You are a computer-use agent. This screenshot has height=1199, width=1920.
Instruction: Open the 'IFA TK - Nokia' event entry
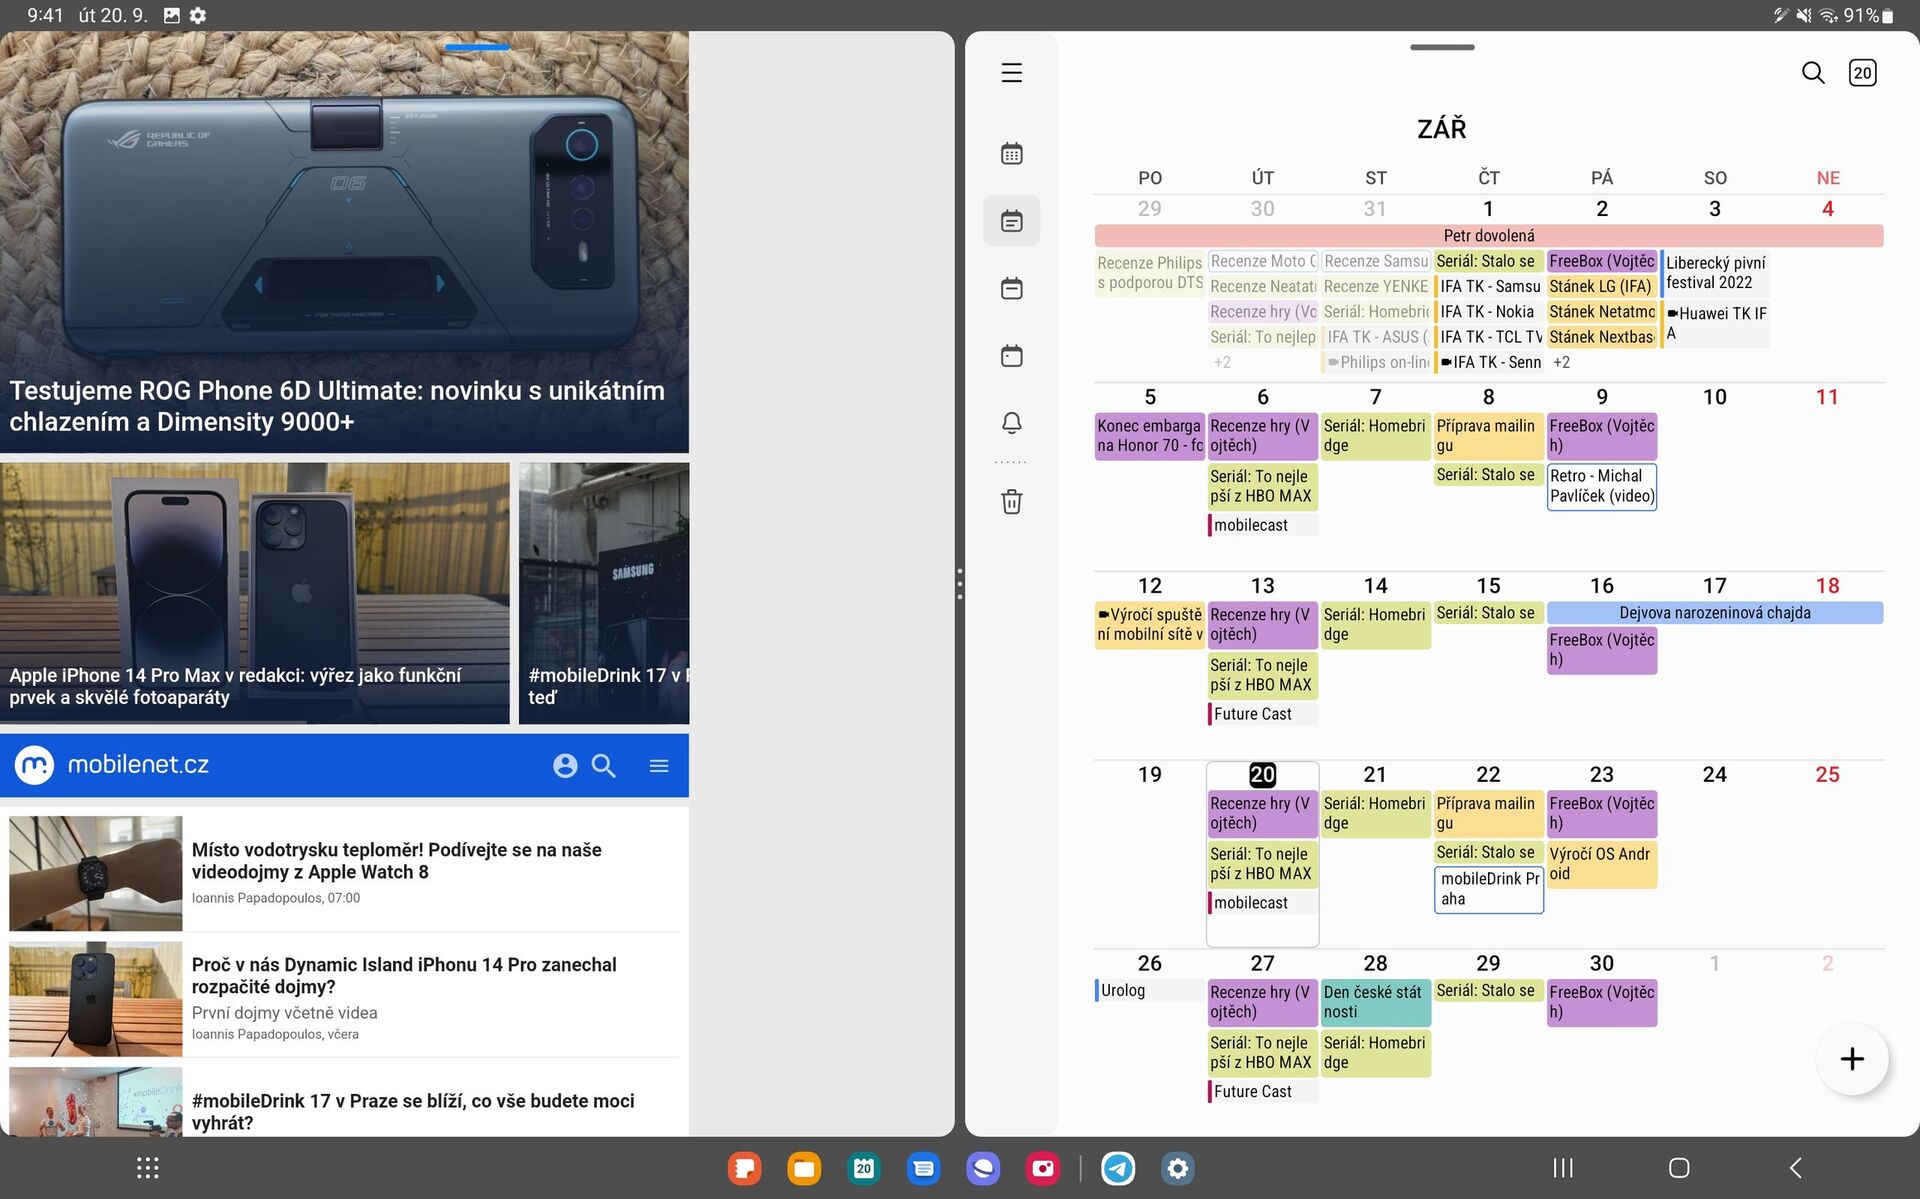point(1488,311)
